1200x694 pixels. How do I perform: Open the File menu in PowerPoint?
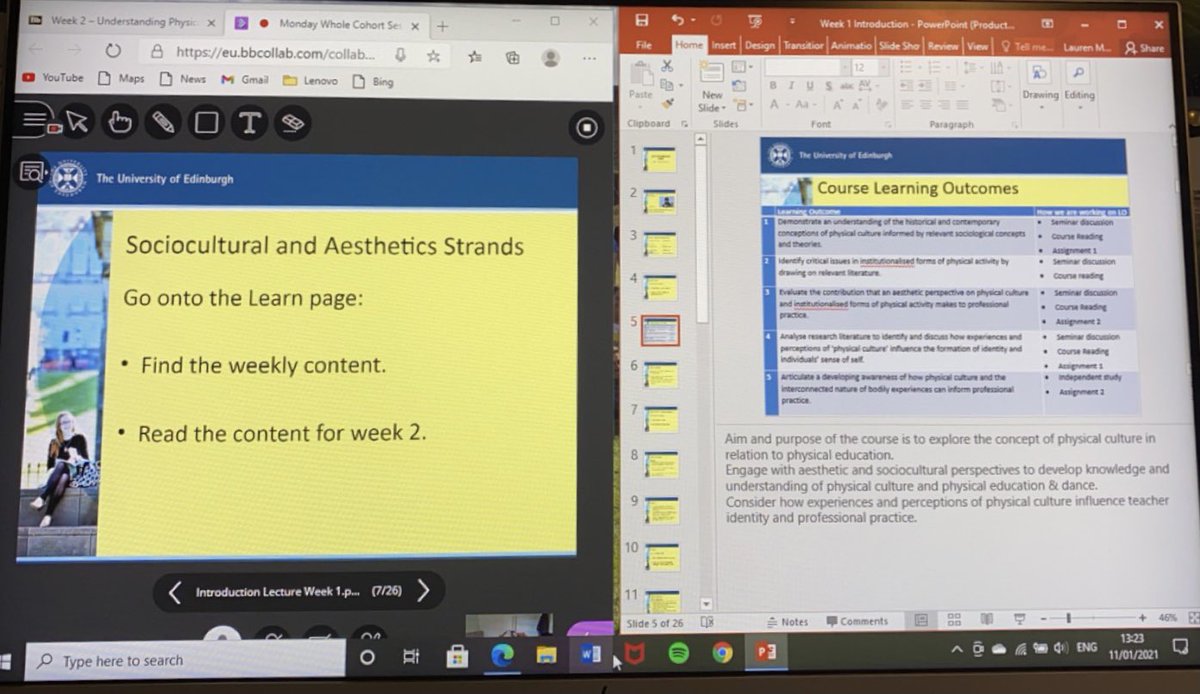(x=644, y=46)
